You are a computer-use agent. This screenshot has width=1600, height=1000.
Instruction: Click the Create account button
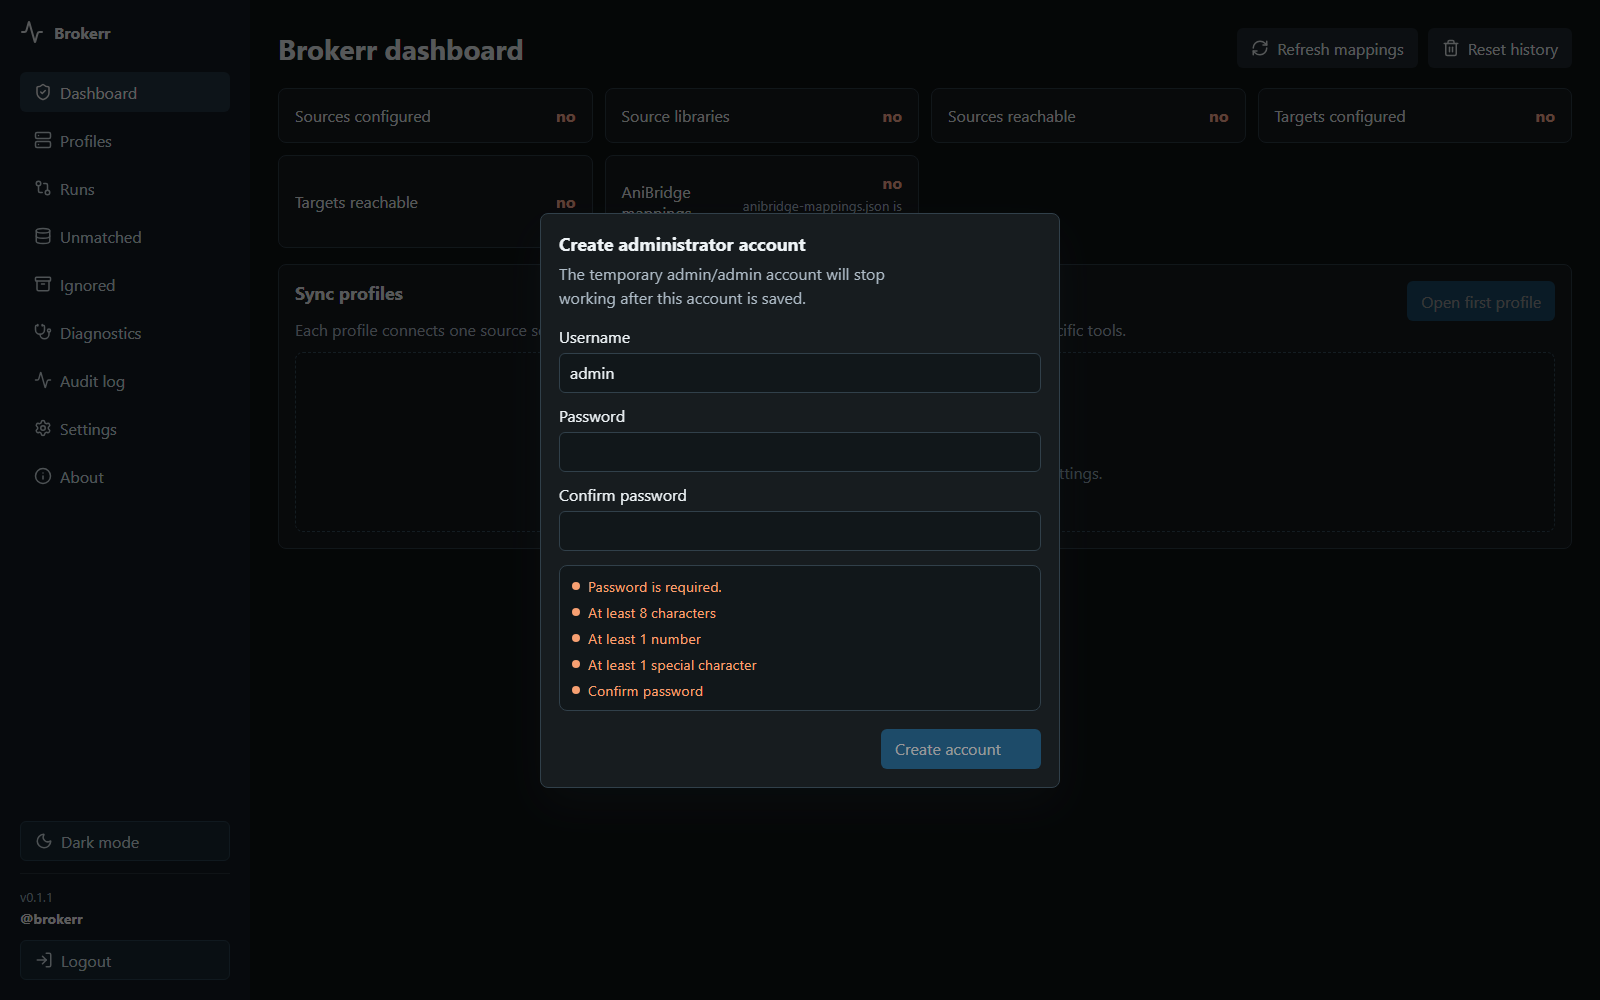[961, 749]
